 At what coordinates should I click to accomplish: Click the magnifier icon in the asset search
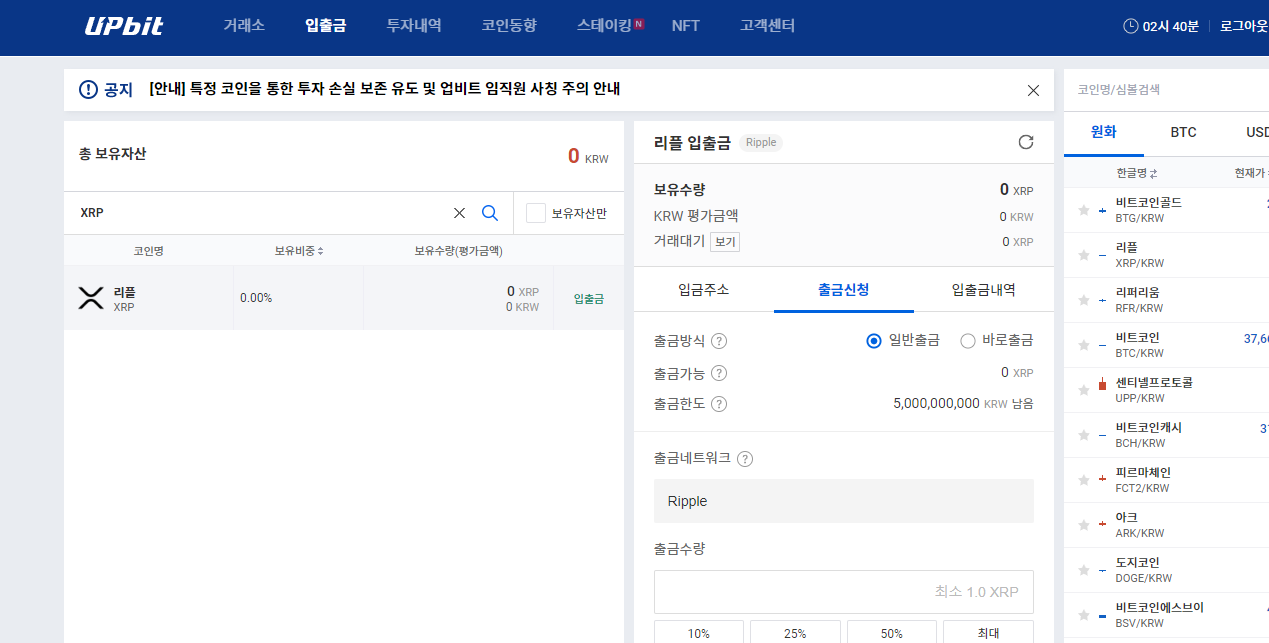490,213
